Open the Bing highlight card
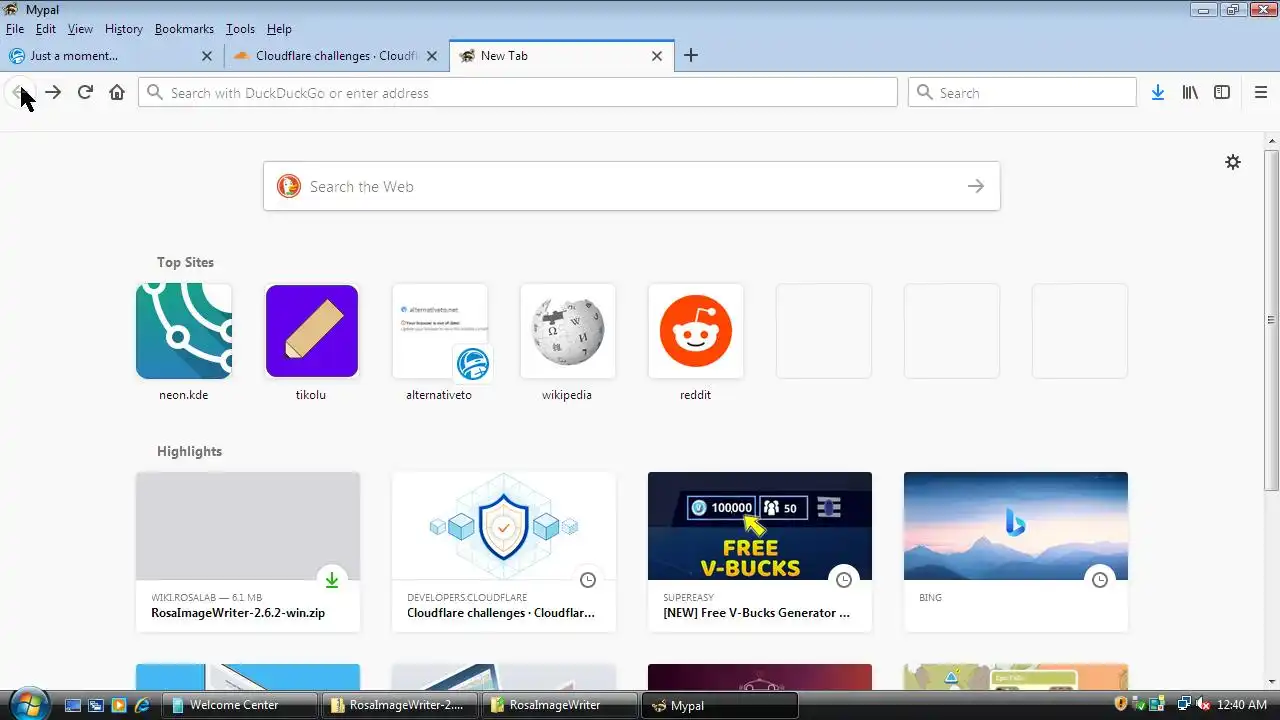The height and width of the screenshot is (720, 1280). pos(1016,552)
